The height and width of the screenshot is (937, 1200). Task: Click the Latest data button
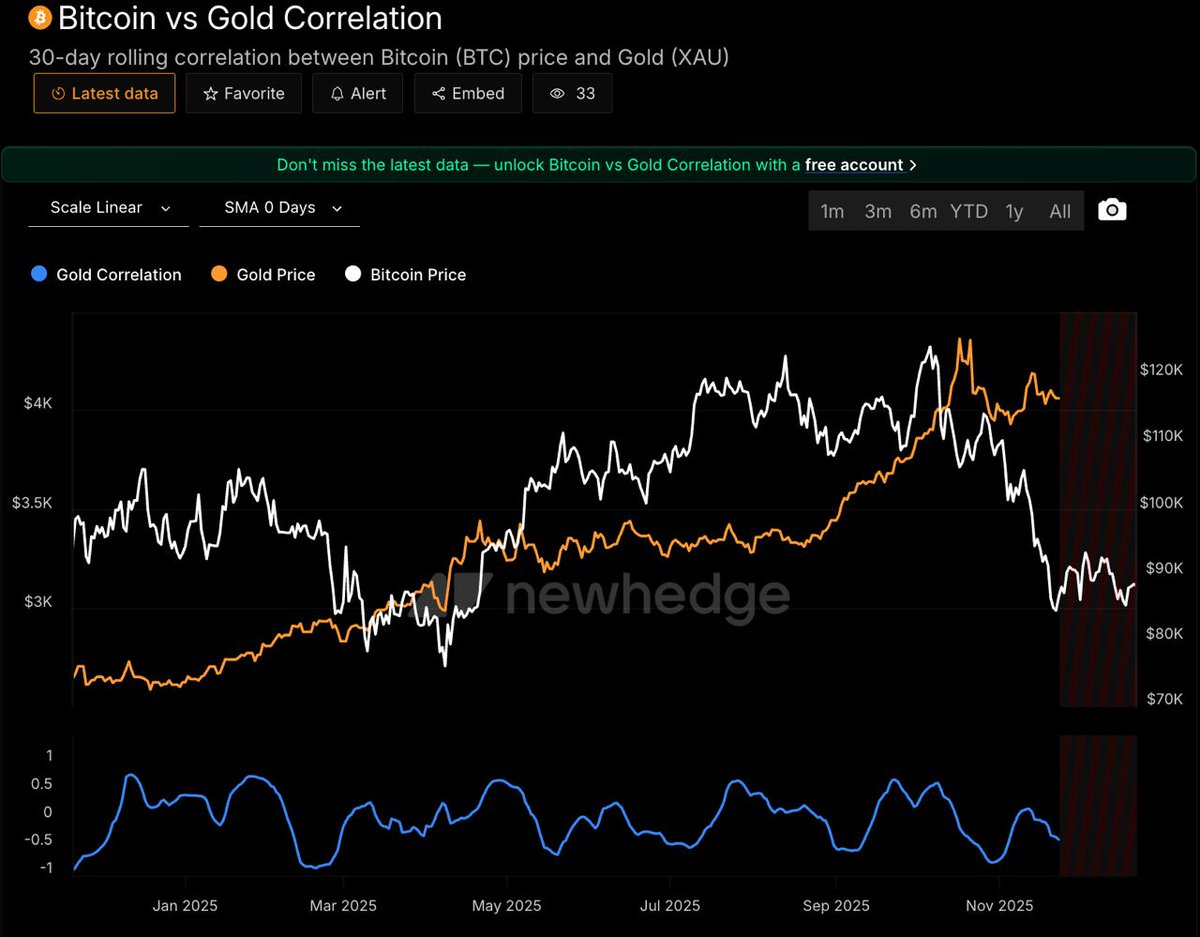pyautogui.click(x=104, y=93)
